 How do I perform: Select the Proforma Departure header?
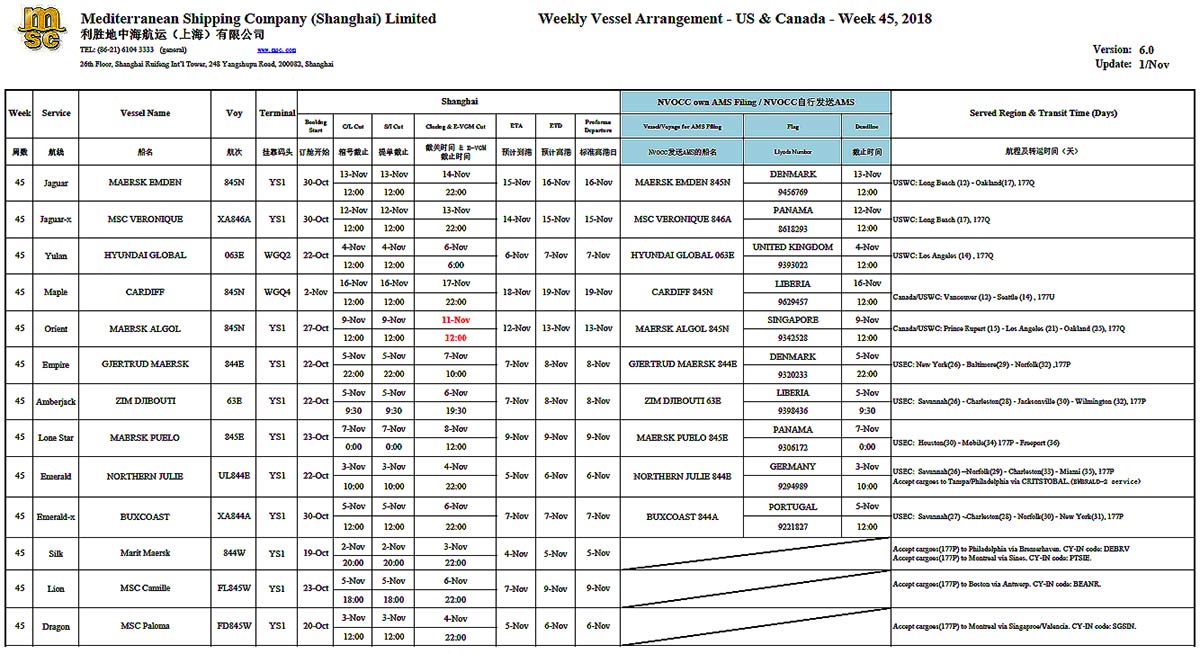[x=598, y=126]
